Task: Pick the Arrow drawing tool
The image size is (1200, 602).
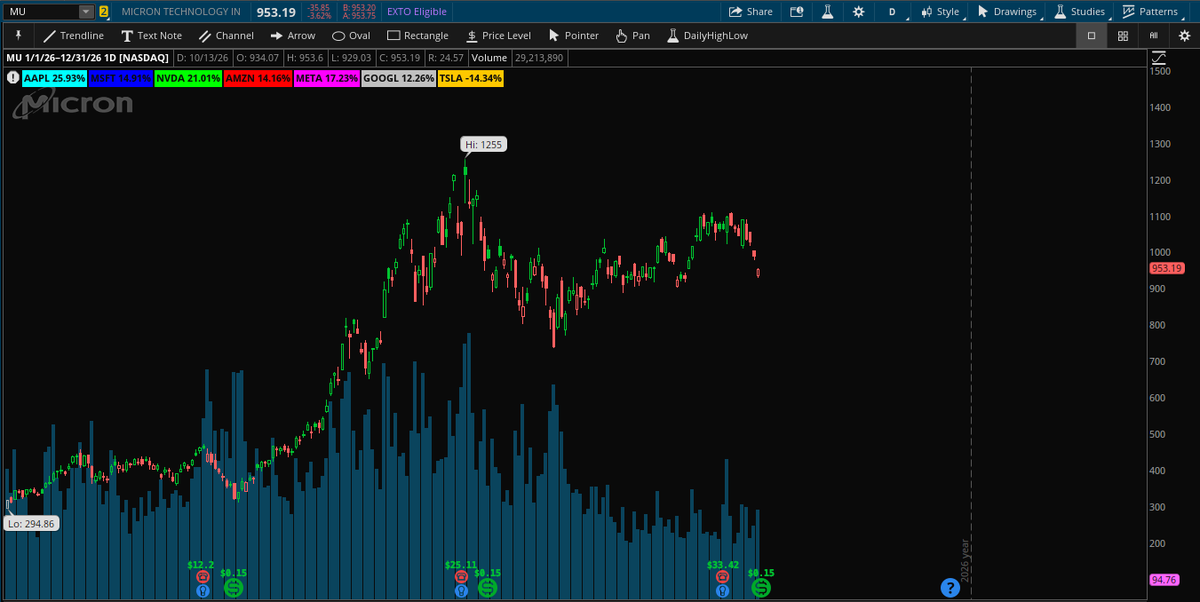Action: pos(293,35)
